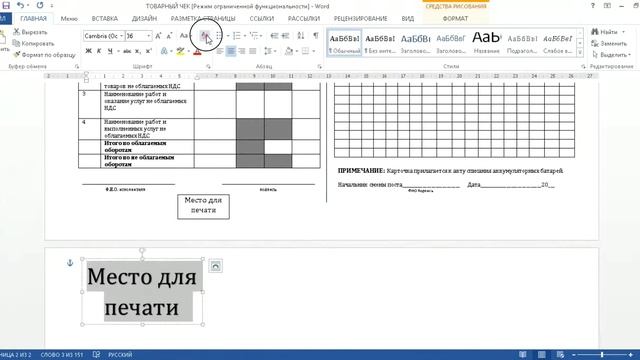Toggle italic formatting (К)

click(x=99, y=51)
